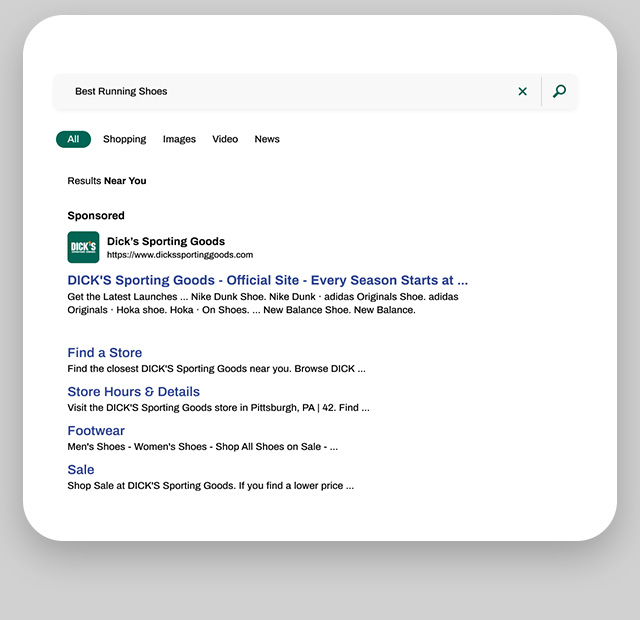Select the All results tab
This screenshot has width=640, height=620.
click(73, 139)
